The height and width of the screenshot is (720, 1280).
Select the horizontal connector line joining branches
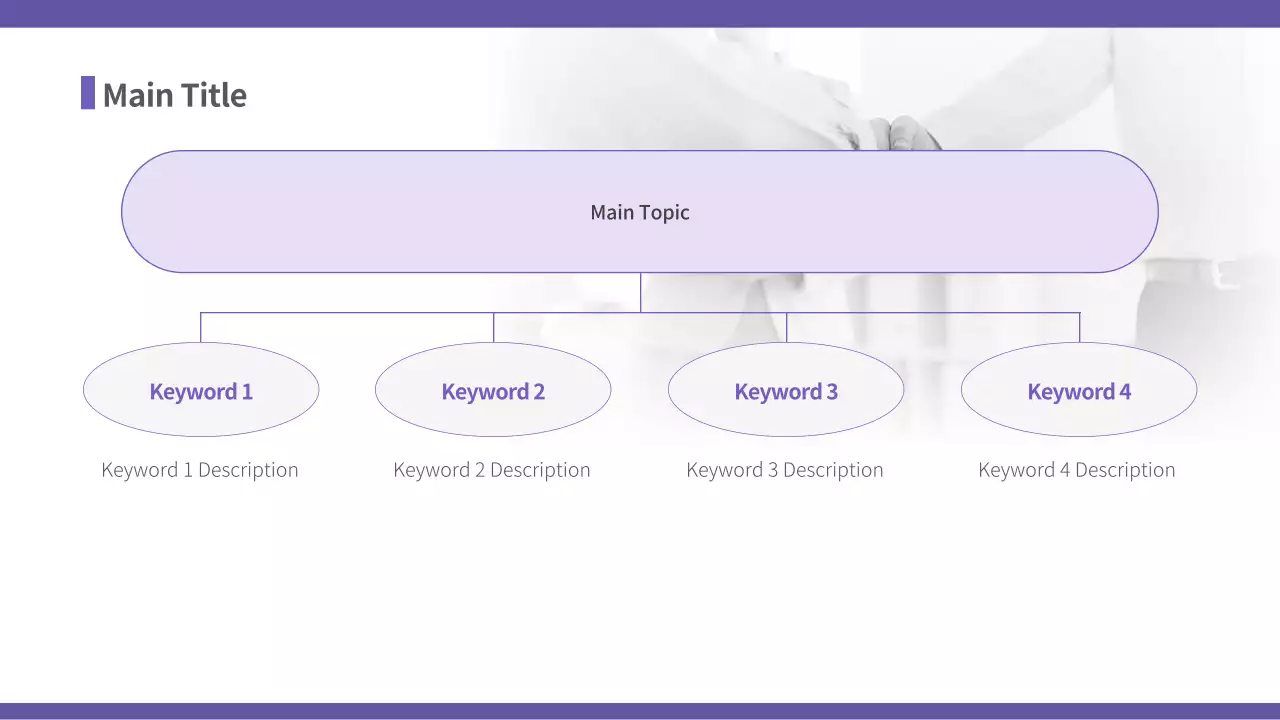click(350, 313)
